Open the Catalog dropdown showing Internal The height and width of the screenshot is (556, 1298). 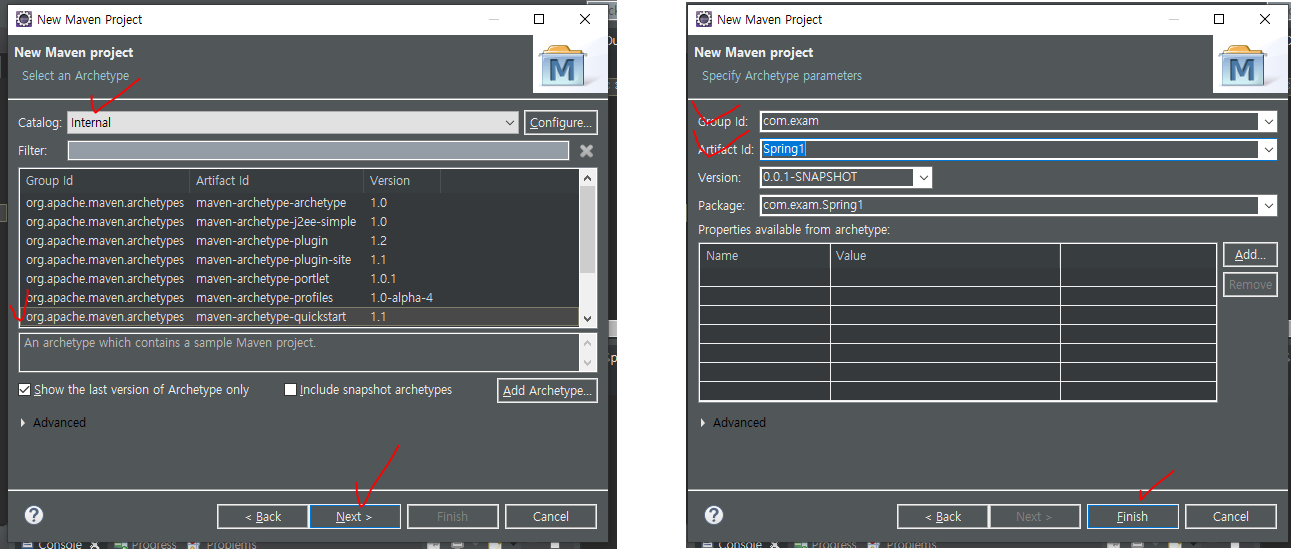click(x=293, y=122)
